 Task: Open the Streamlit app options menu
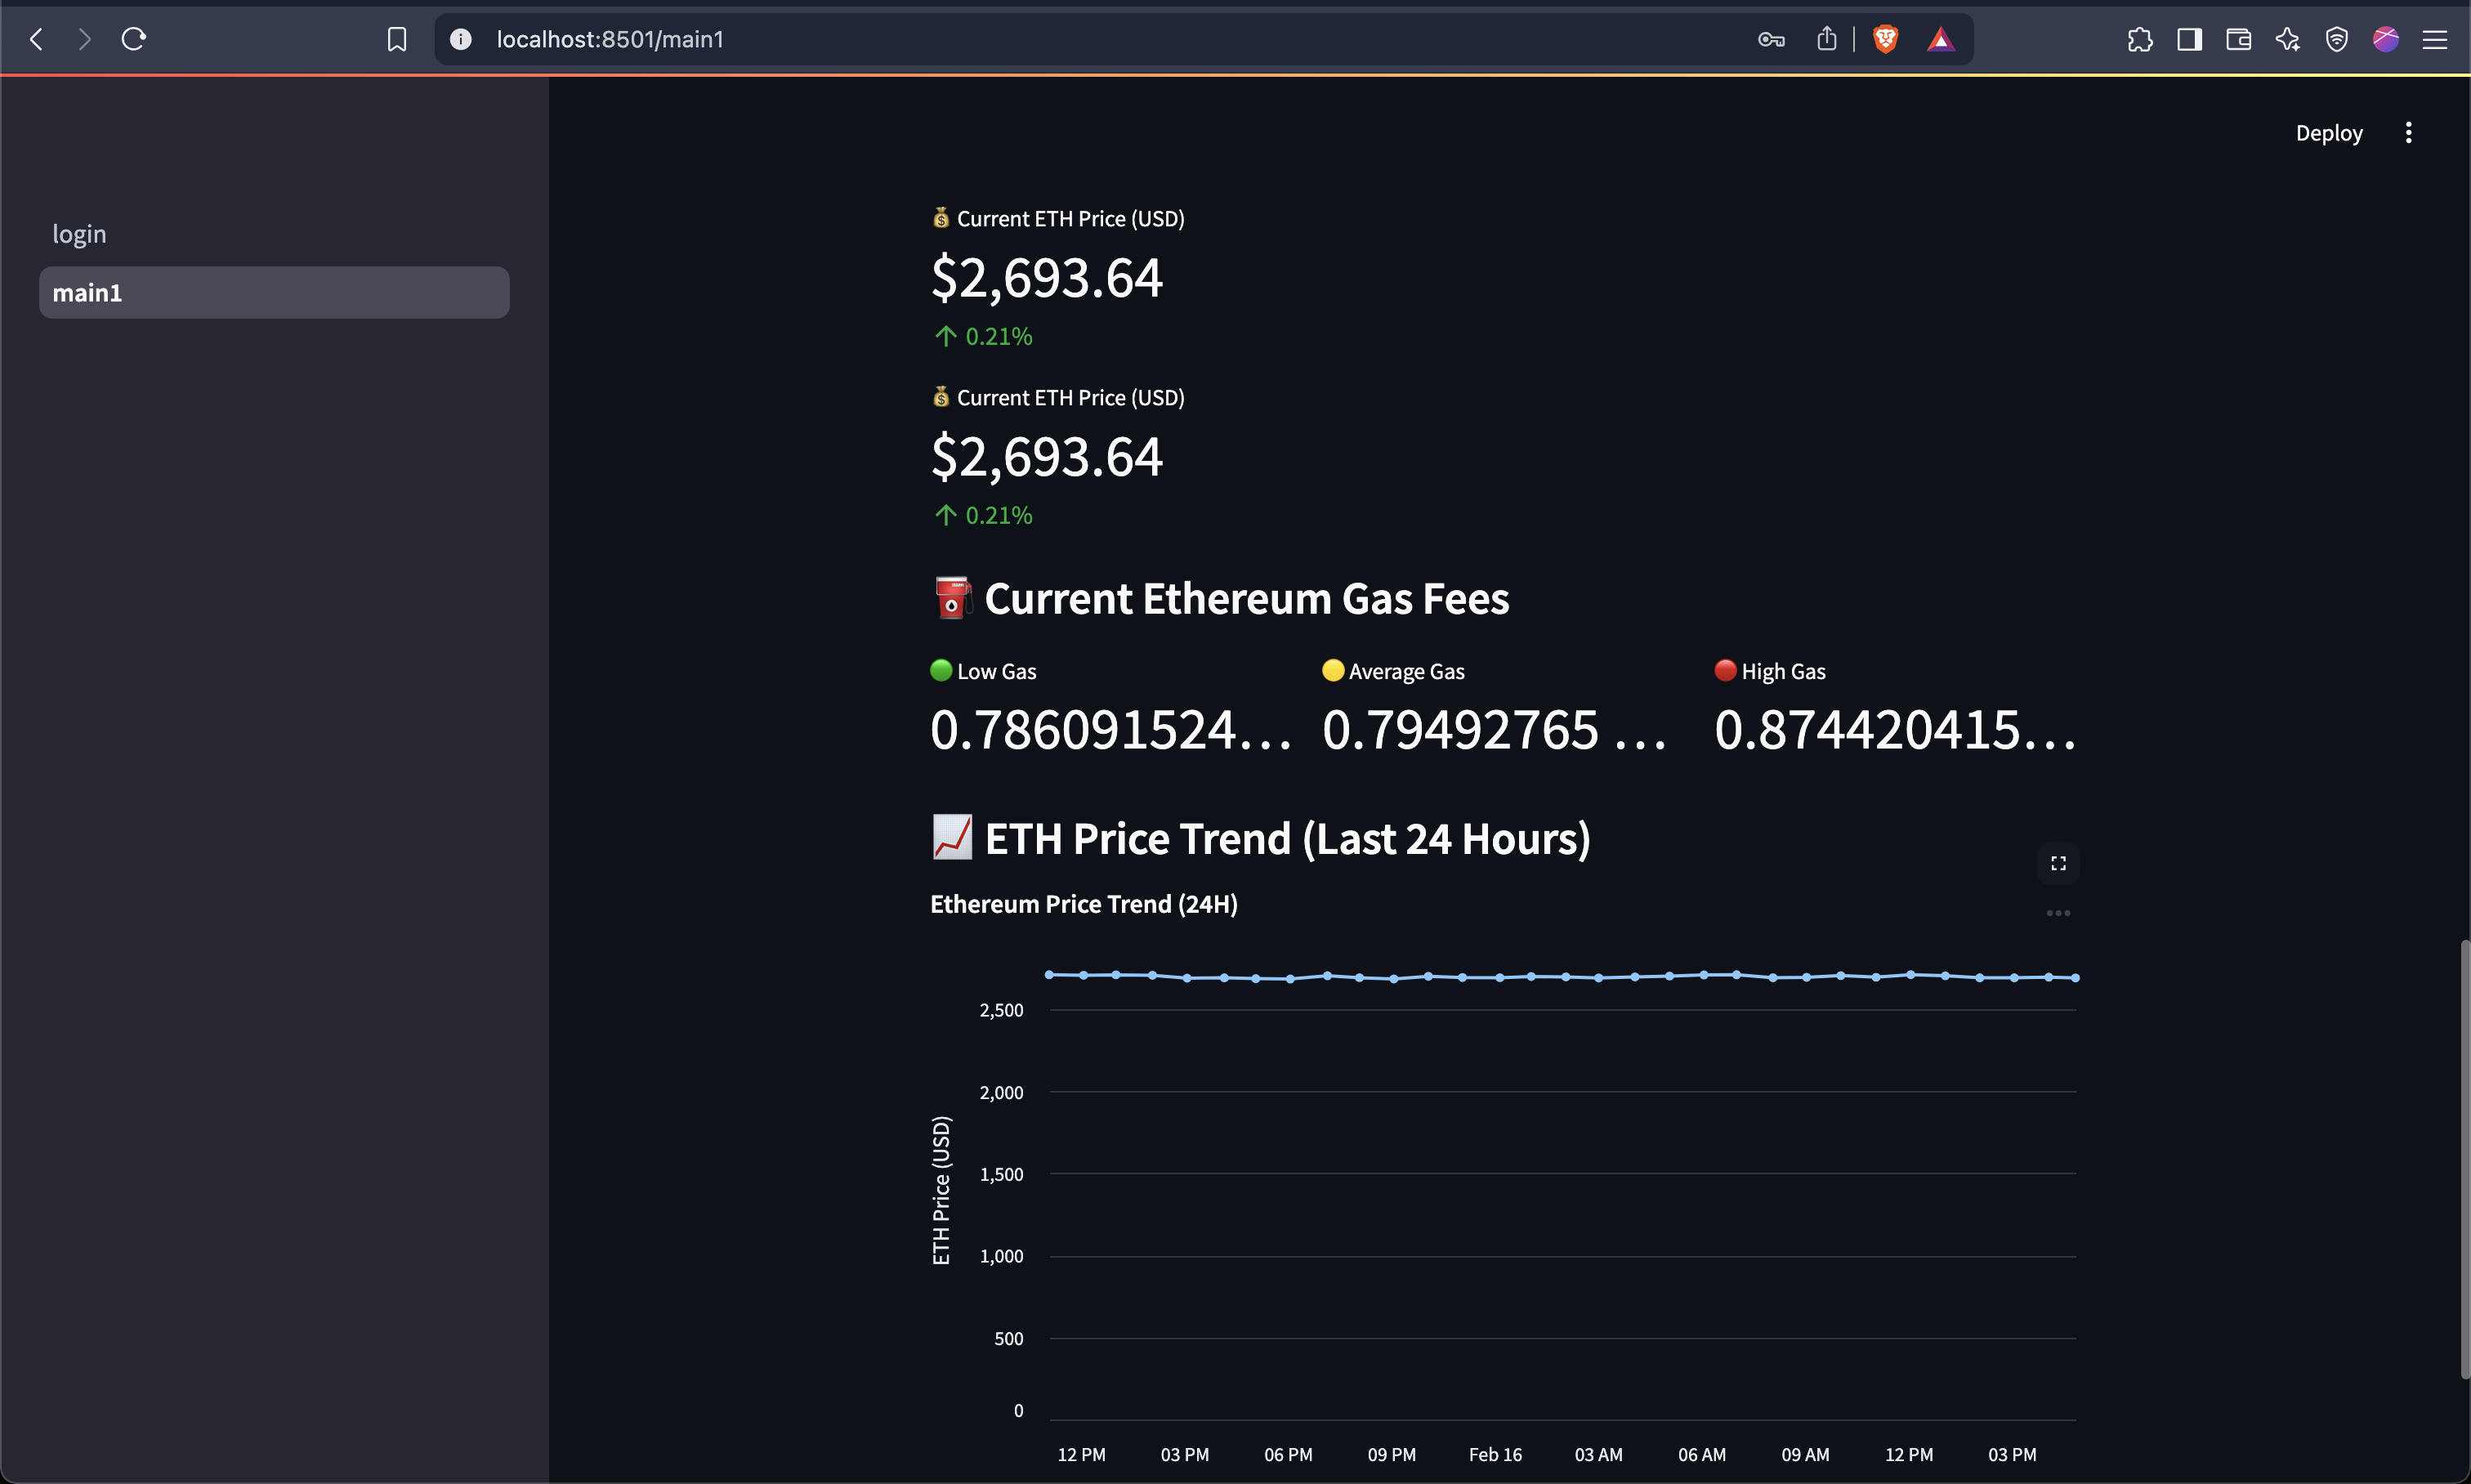click(x=2409, y=132)
